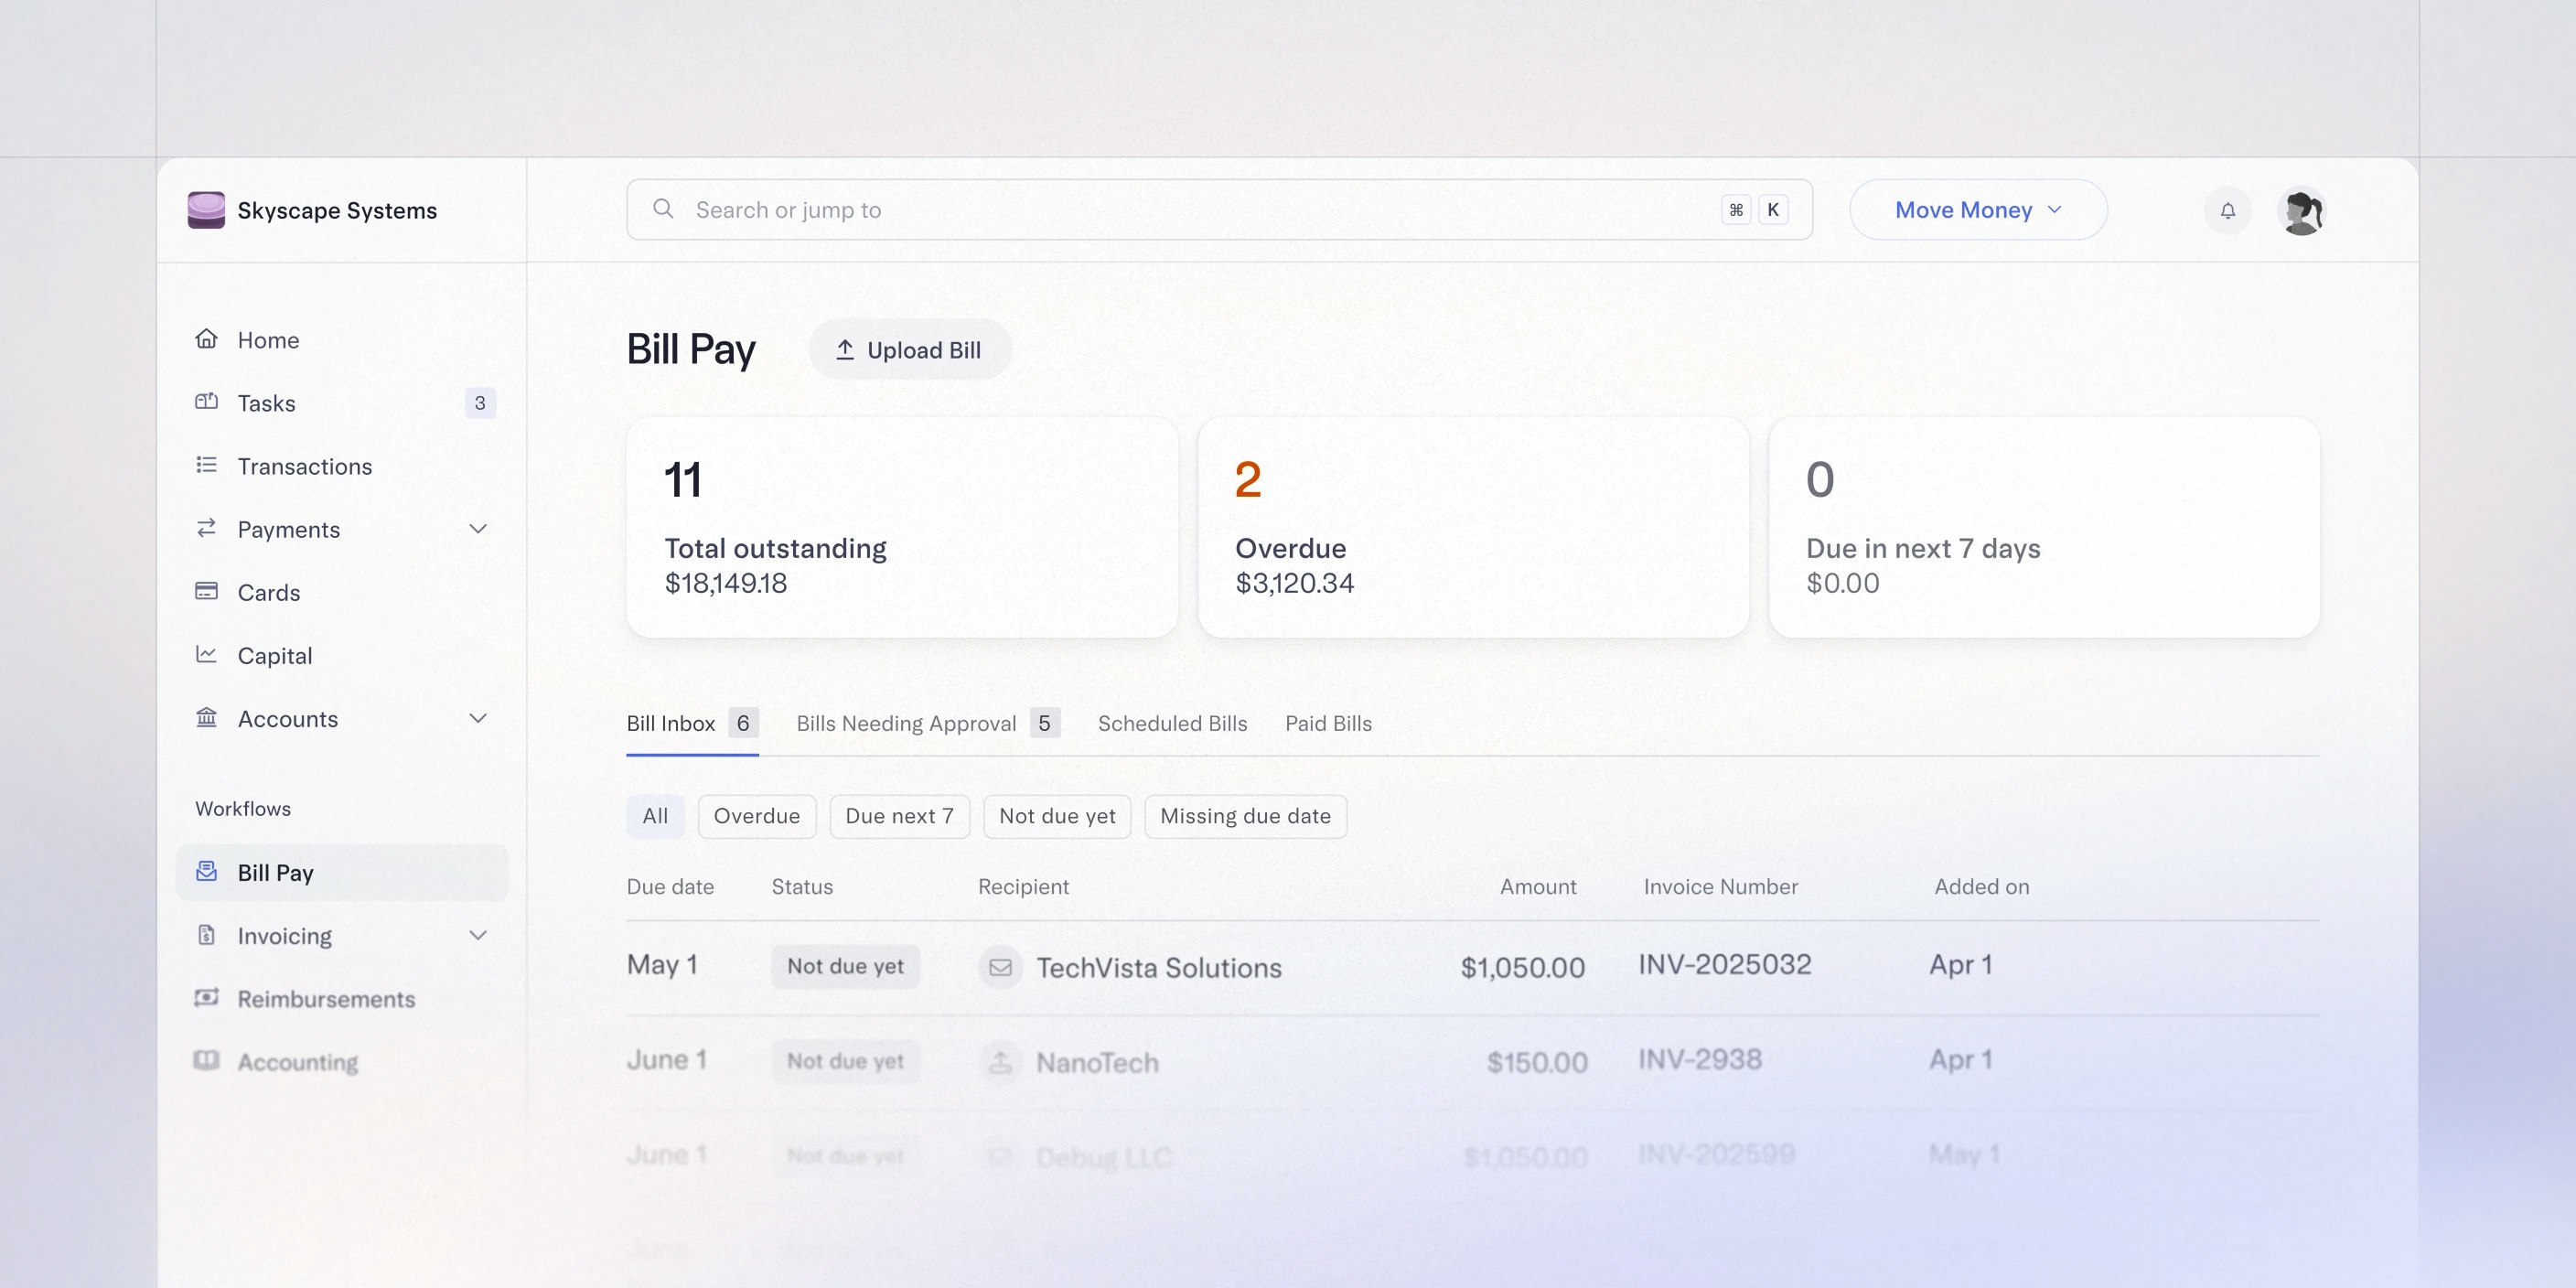Expand the Accounts sidebar section
This screenshot has height=1288, width=2576.
[x=478, y=718]
